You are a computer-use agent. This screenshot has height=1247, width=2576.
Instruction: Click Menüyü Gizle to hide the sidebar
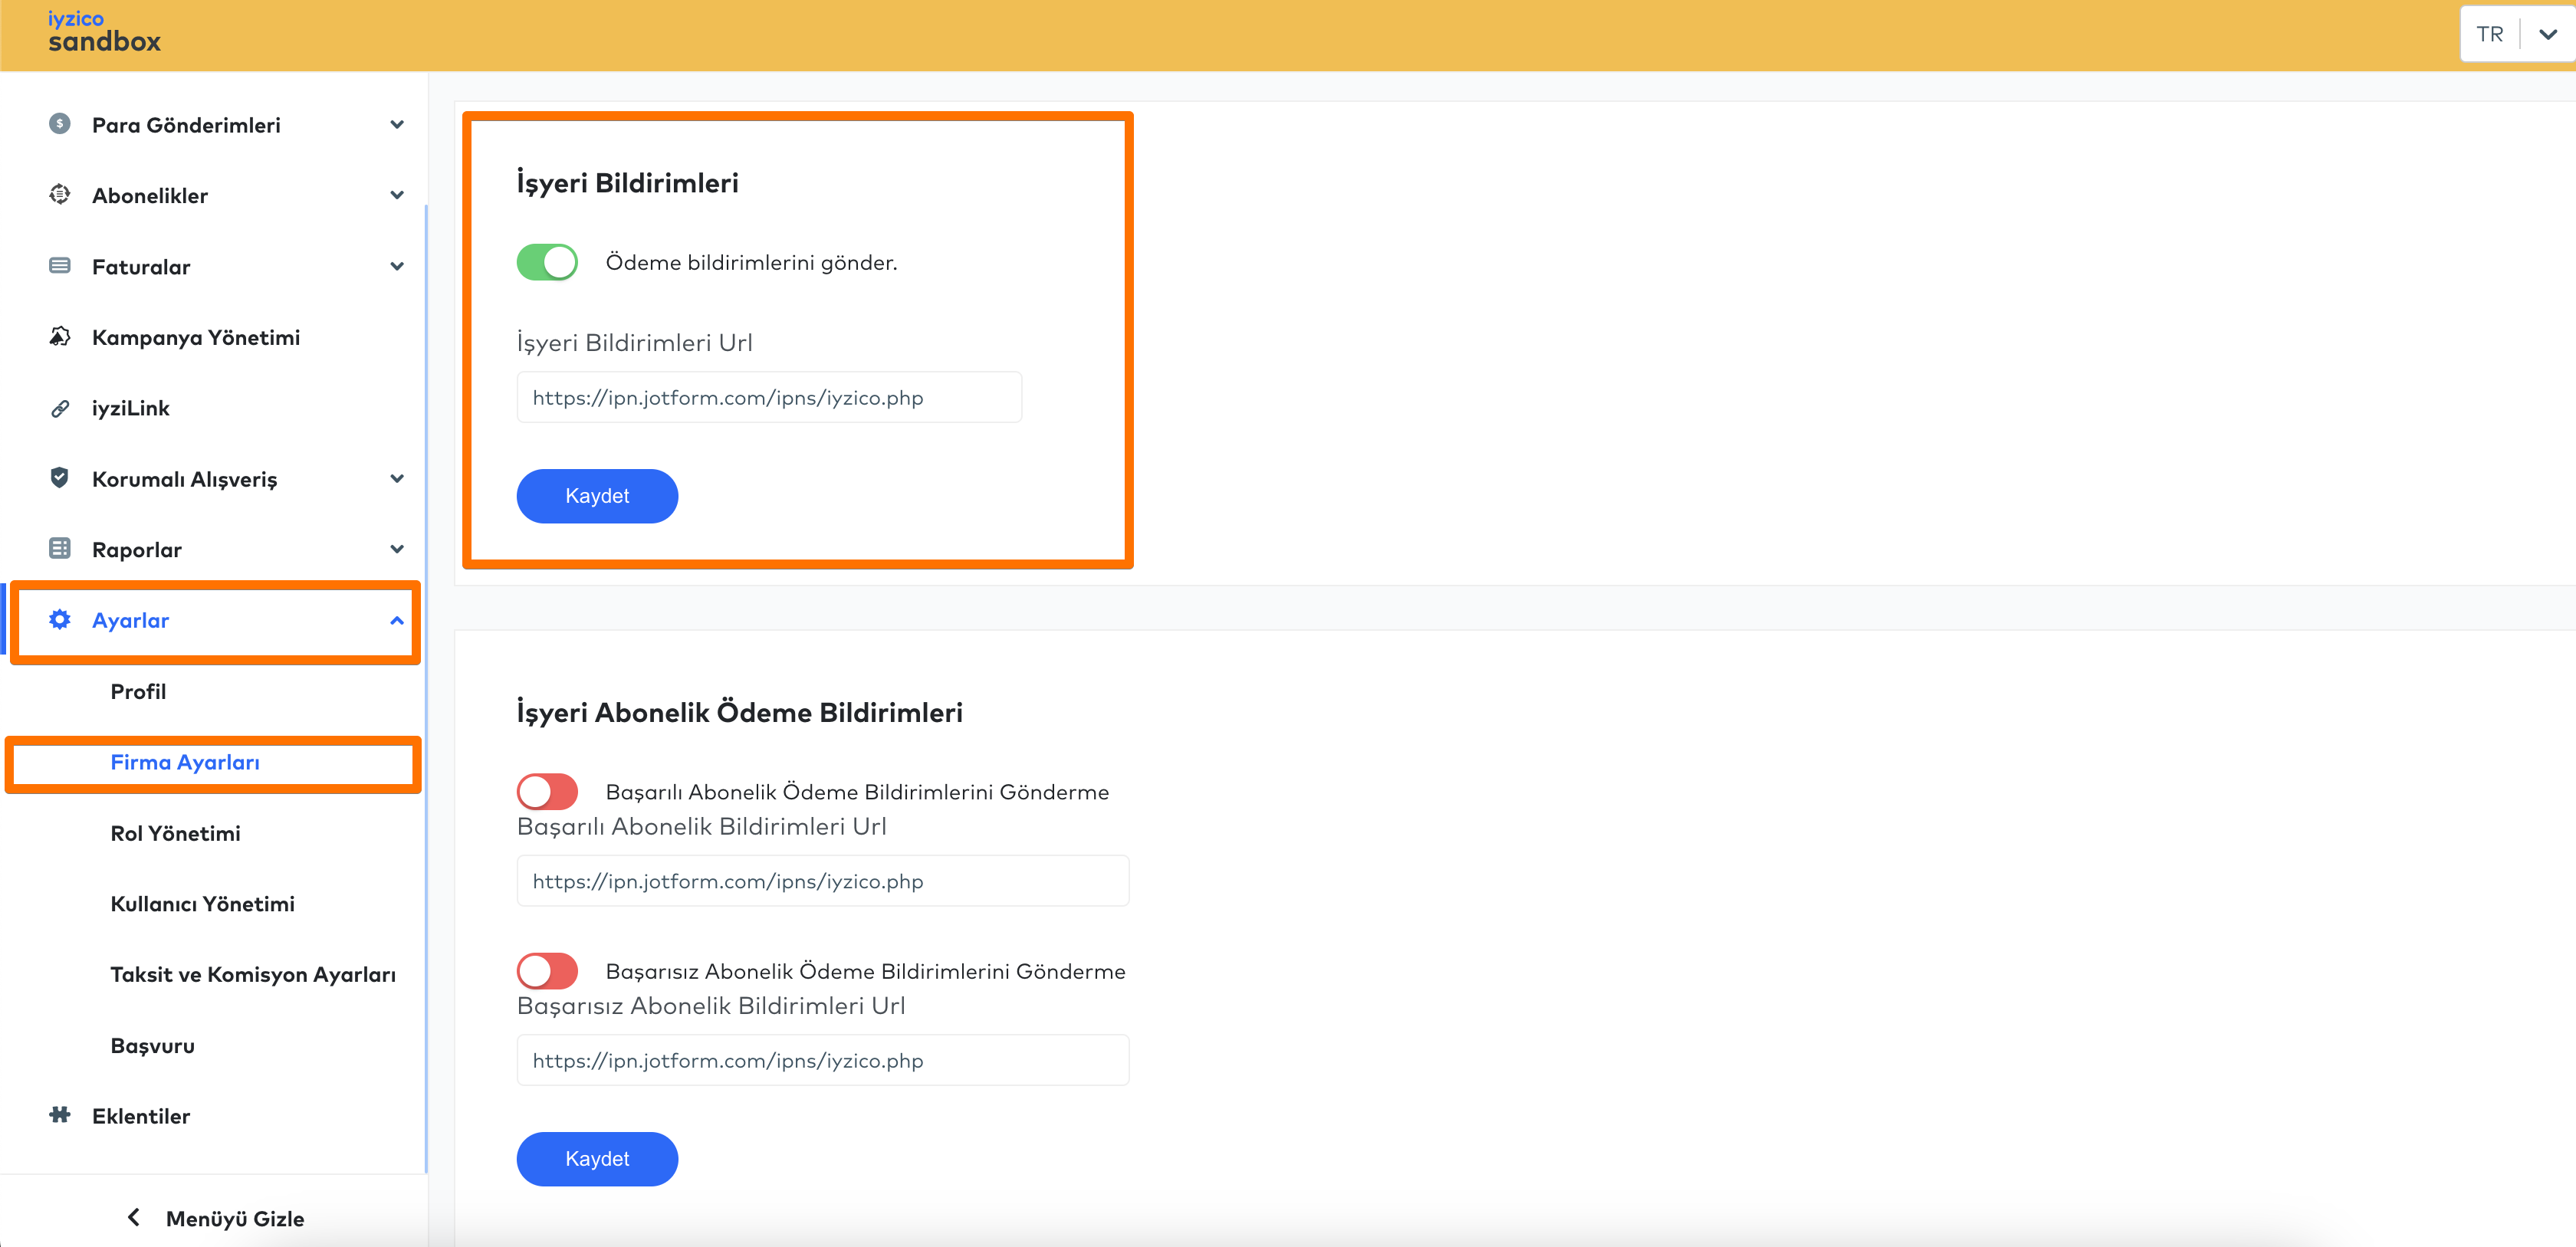pyautogui.click(x=216, y=1218)
